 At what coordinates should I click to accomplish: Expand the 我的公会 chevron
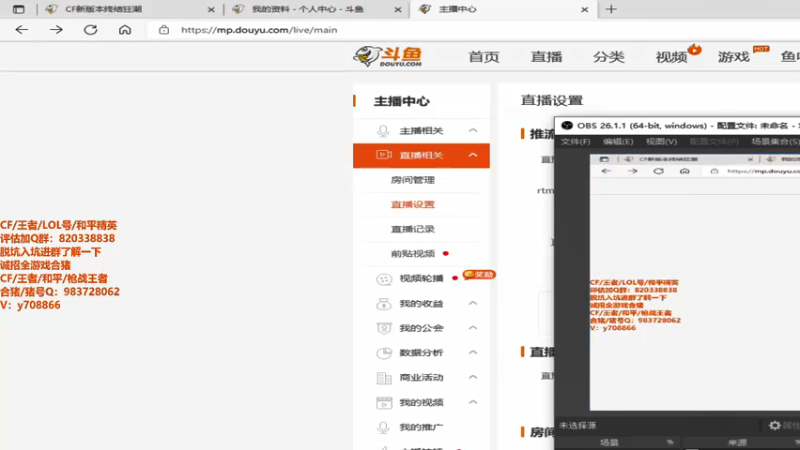coord(473,328)
